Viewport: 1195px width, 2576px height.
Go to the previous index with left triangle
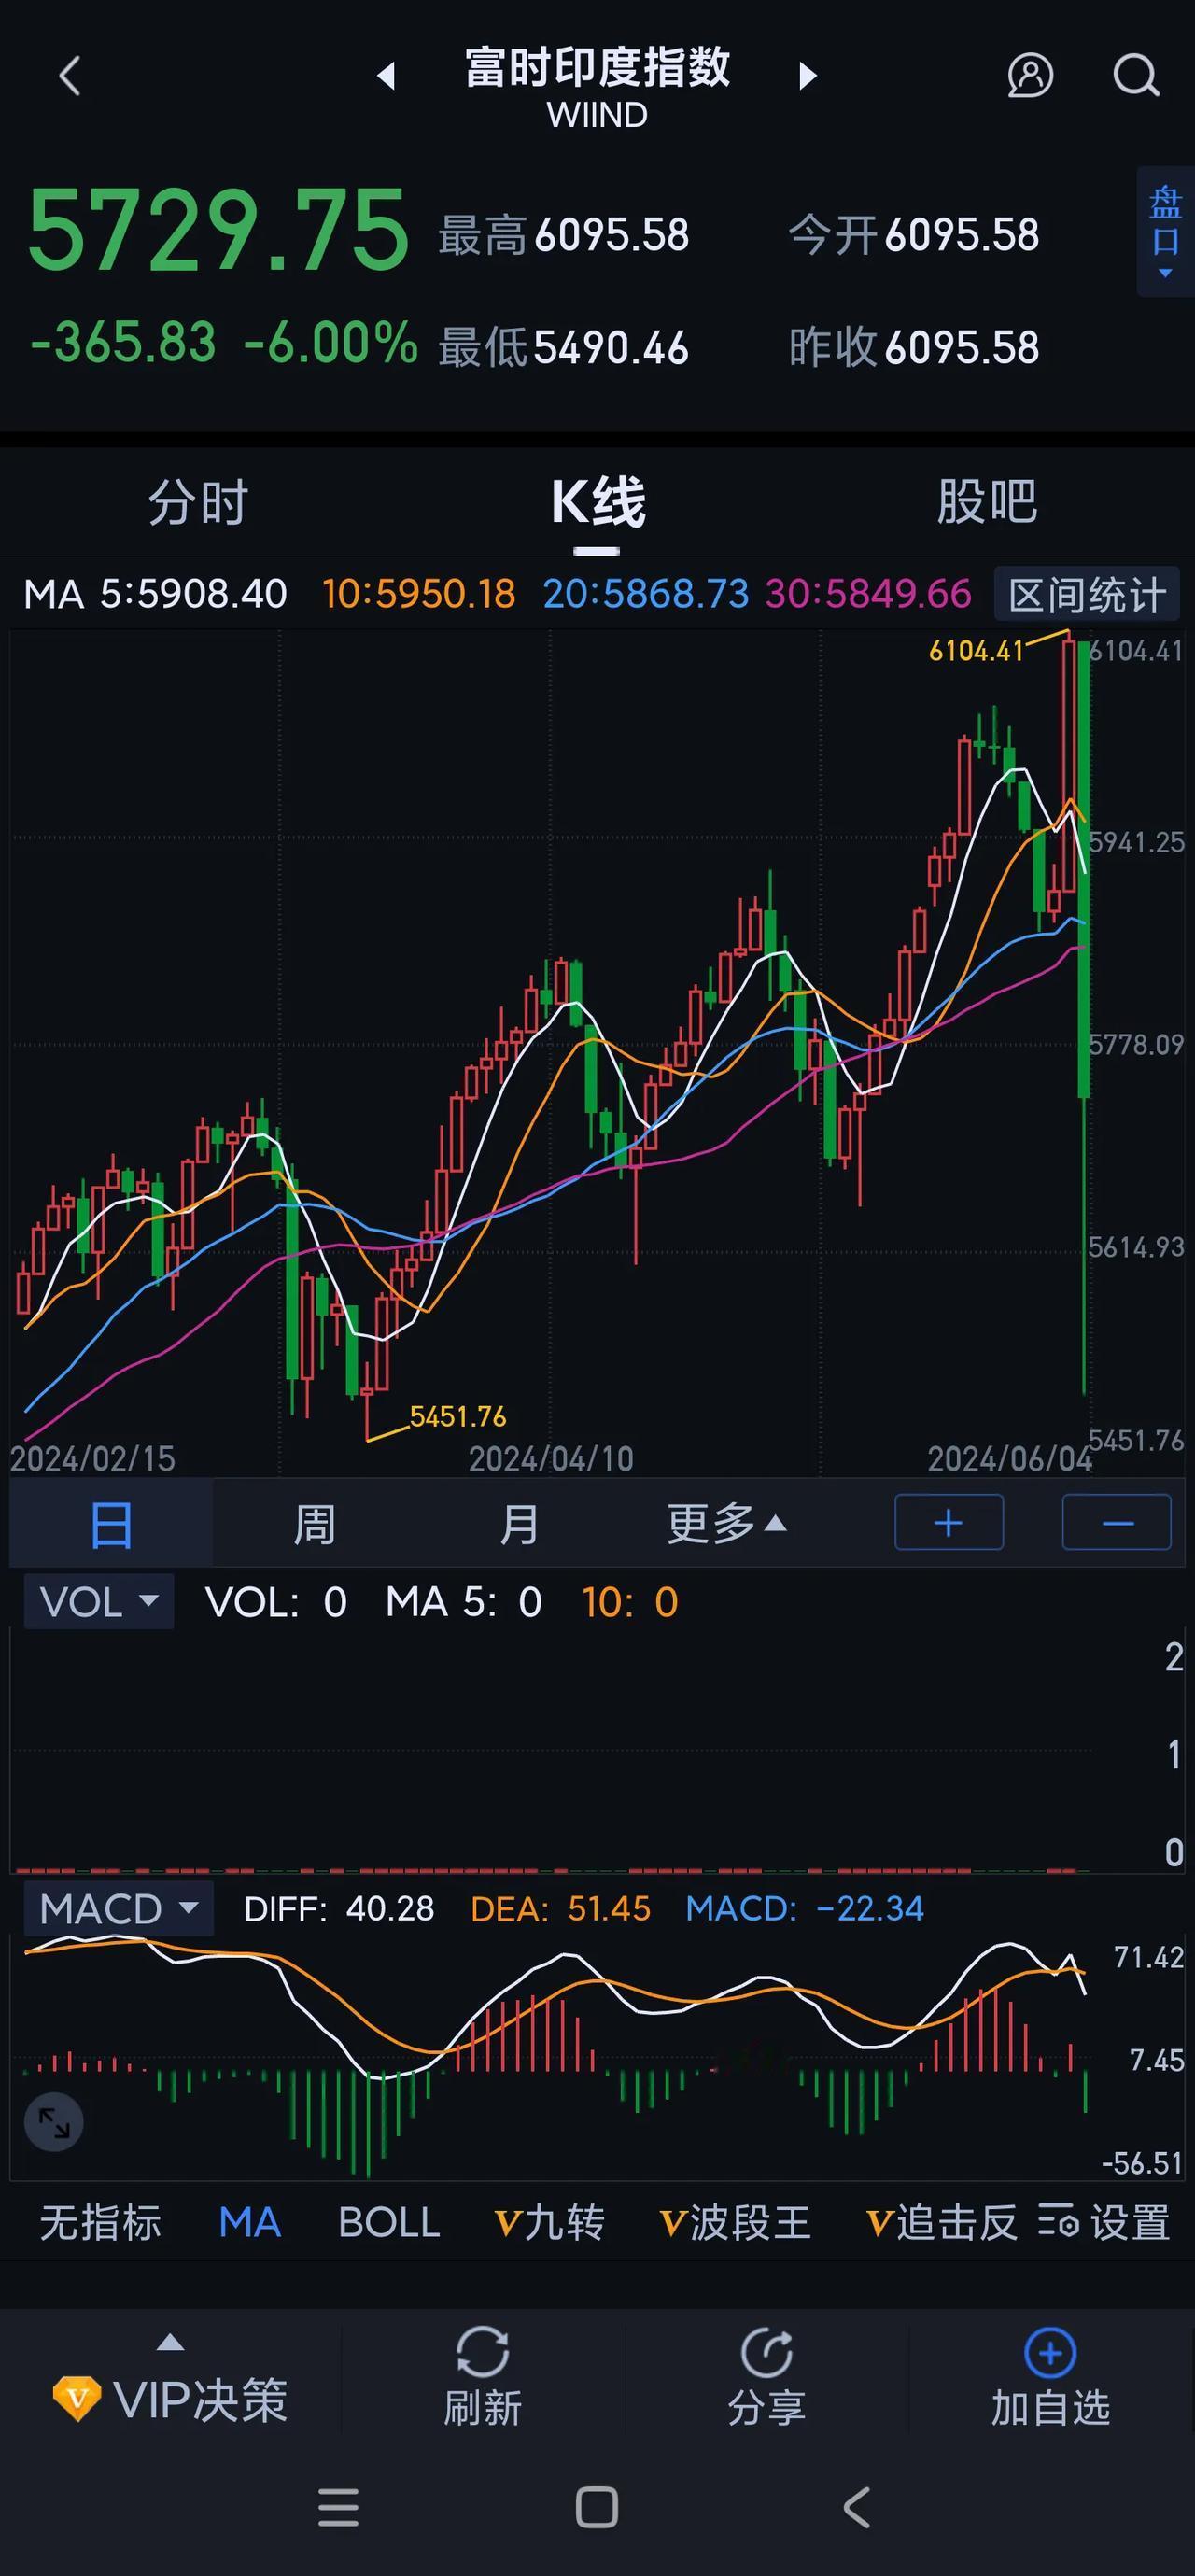[x=386, y=76]
